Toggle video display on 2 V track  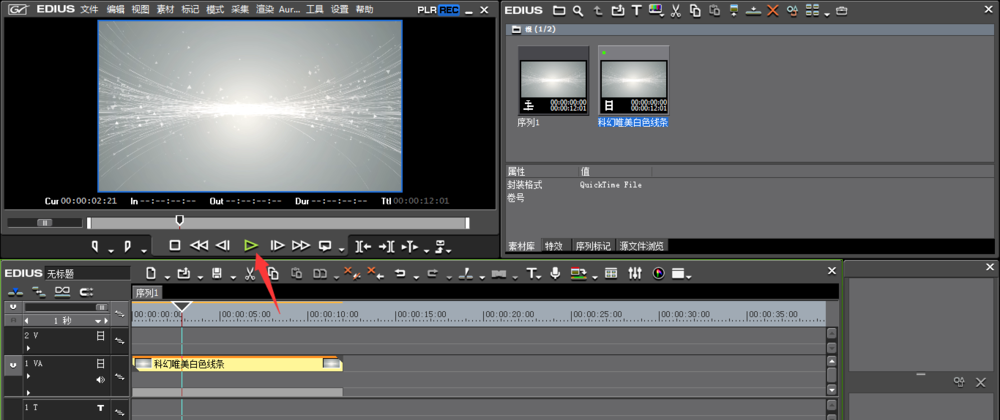point(100,337)
